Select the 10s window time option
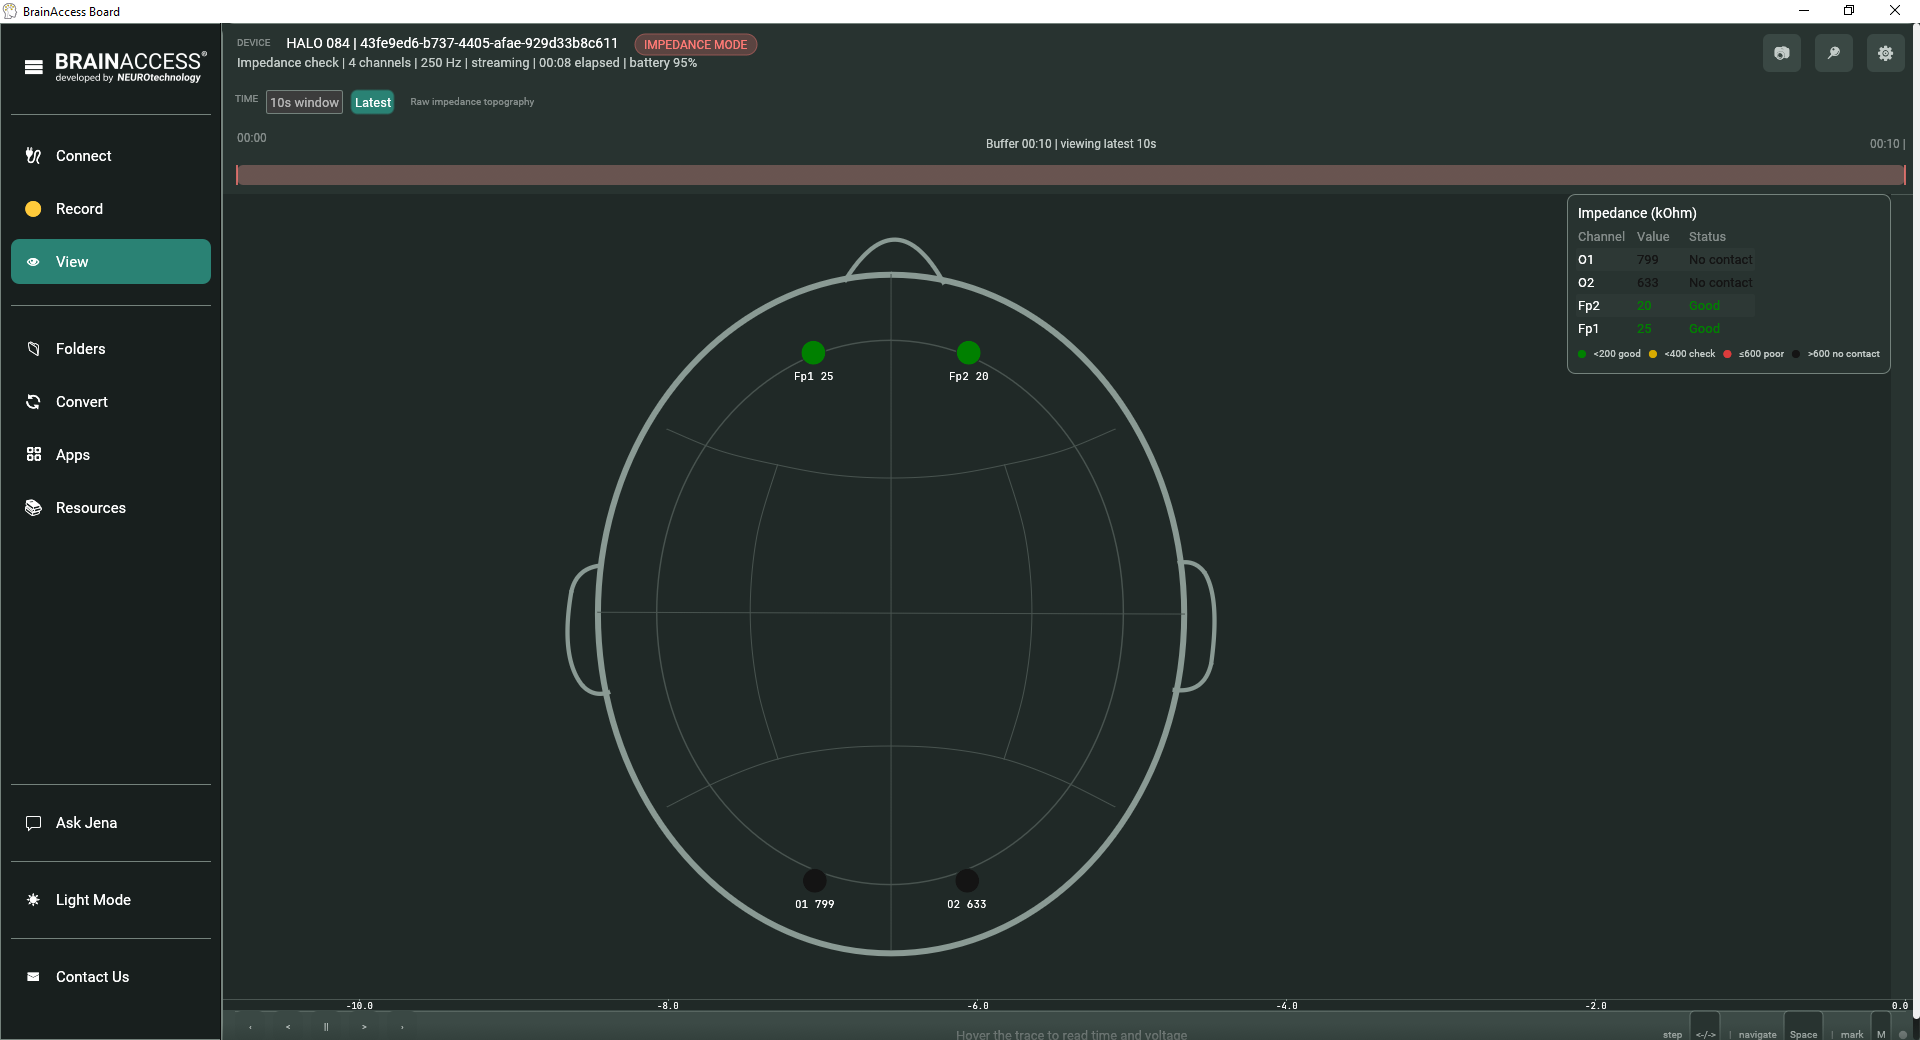This screenshot has width=1920, height=1040. tap(305, 102)
